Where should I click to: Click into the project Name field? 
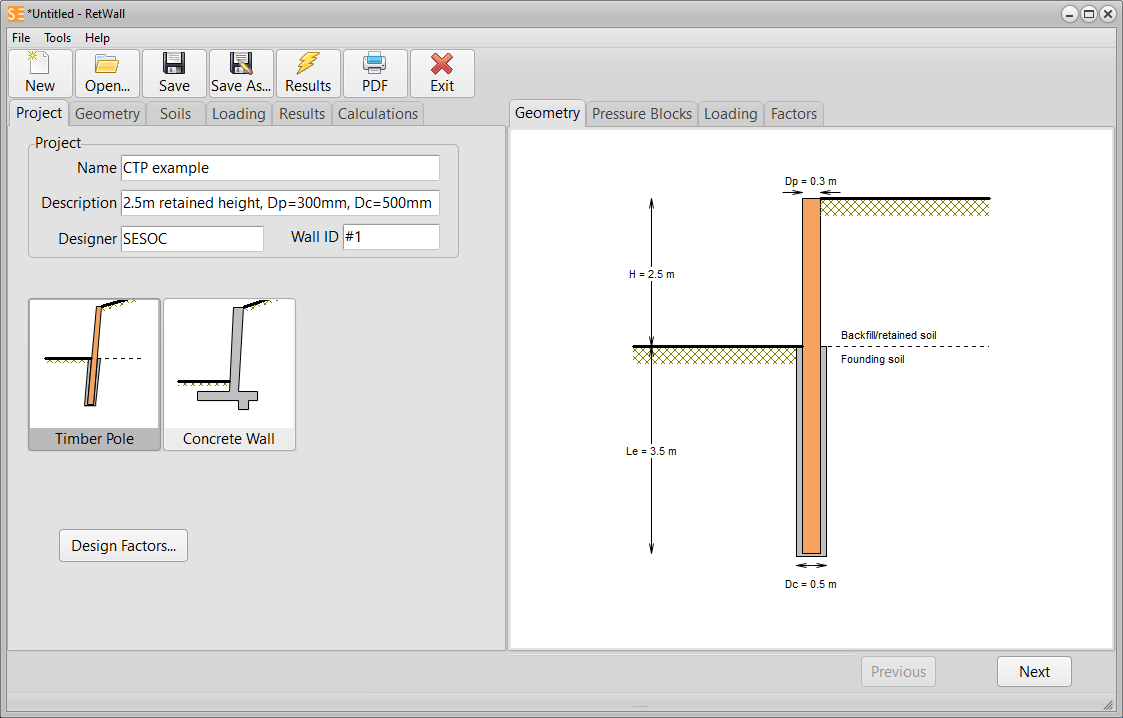(280, 168)
